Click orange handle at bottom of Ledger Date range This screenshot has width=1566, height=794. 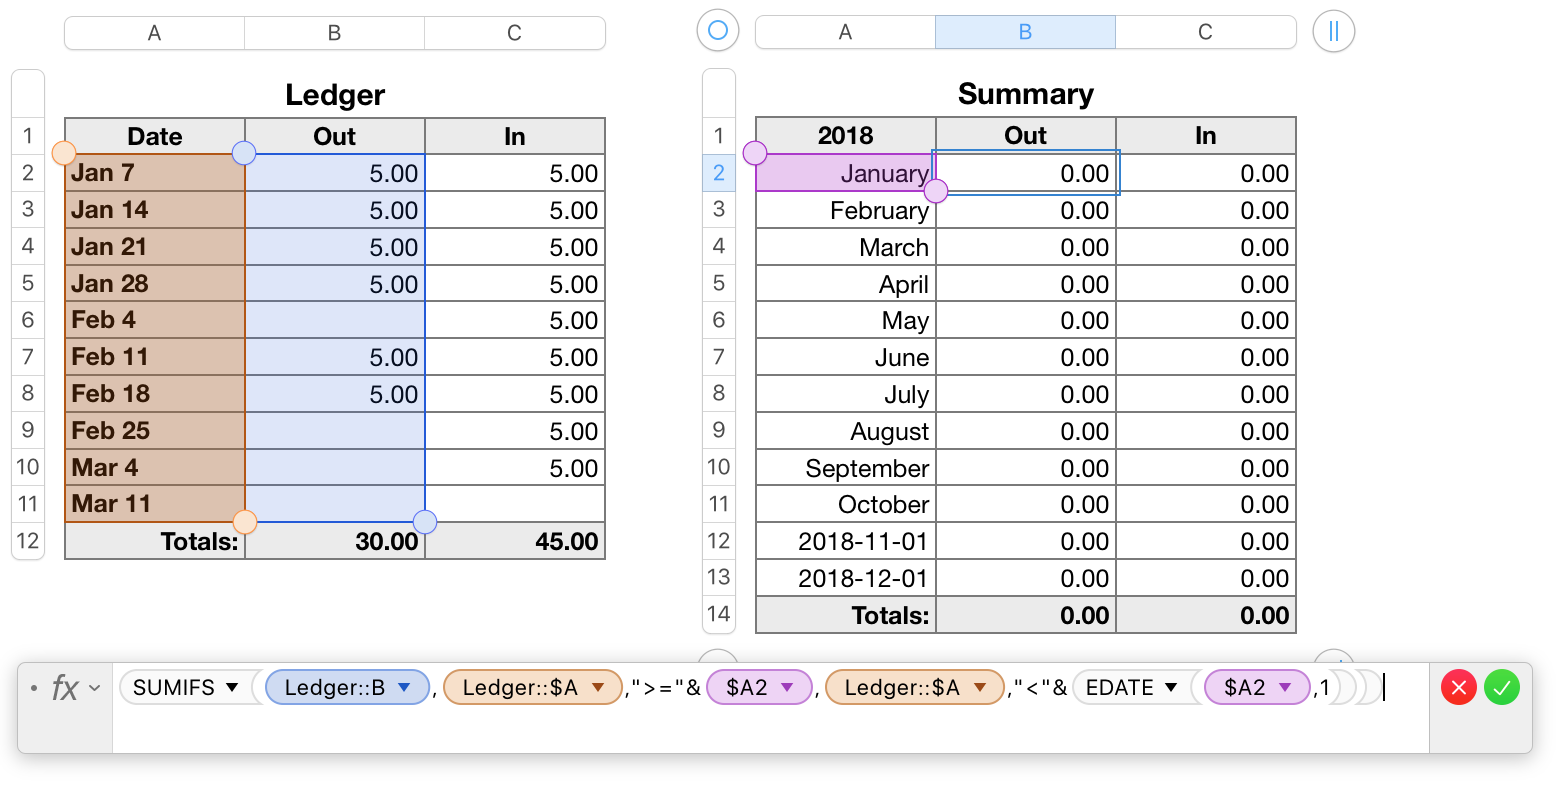(244, 521)
